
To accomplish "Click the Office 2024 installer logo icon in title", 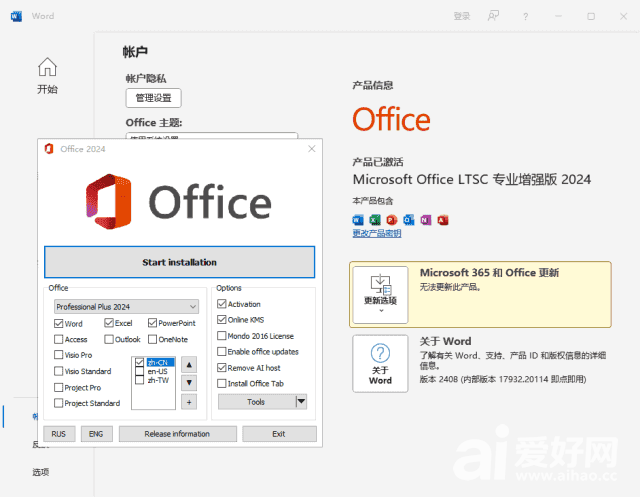I will [49, 149].
